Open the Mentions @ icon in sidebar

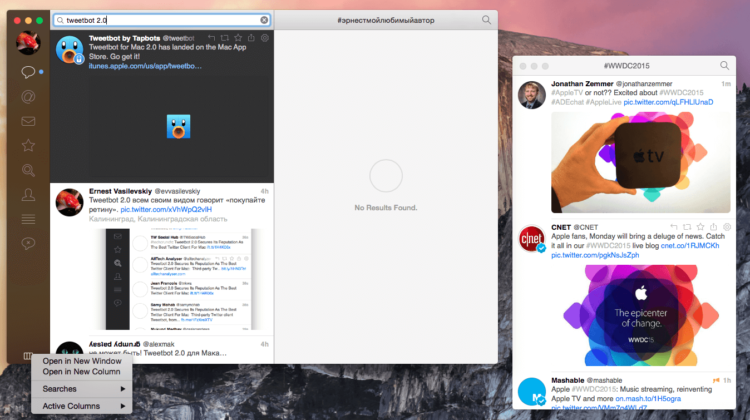[28, 97]
